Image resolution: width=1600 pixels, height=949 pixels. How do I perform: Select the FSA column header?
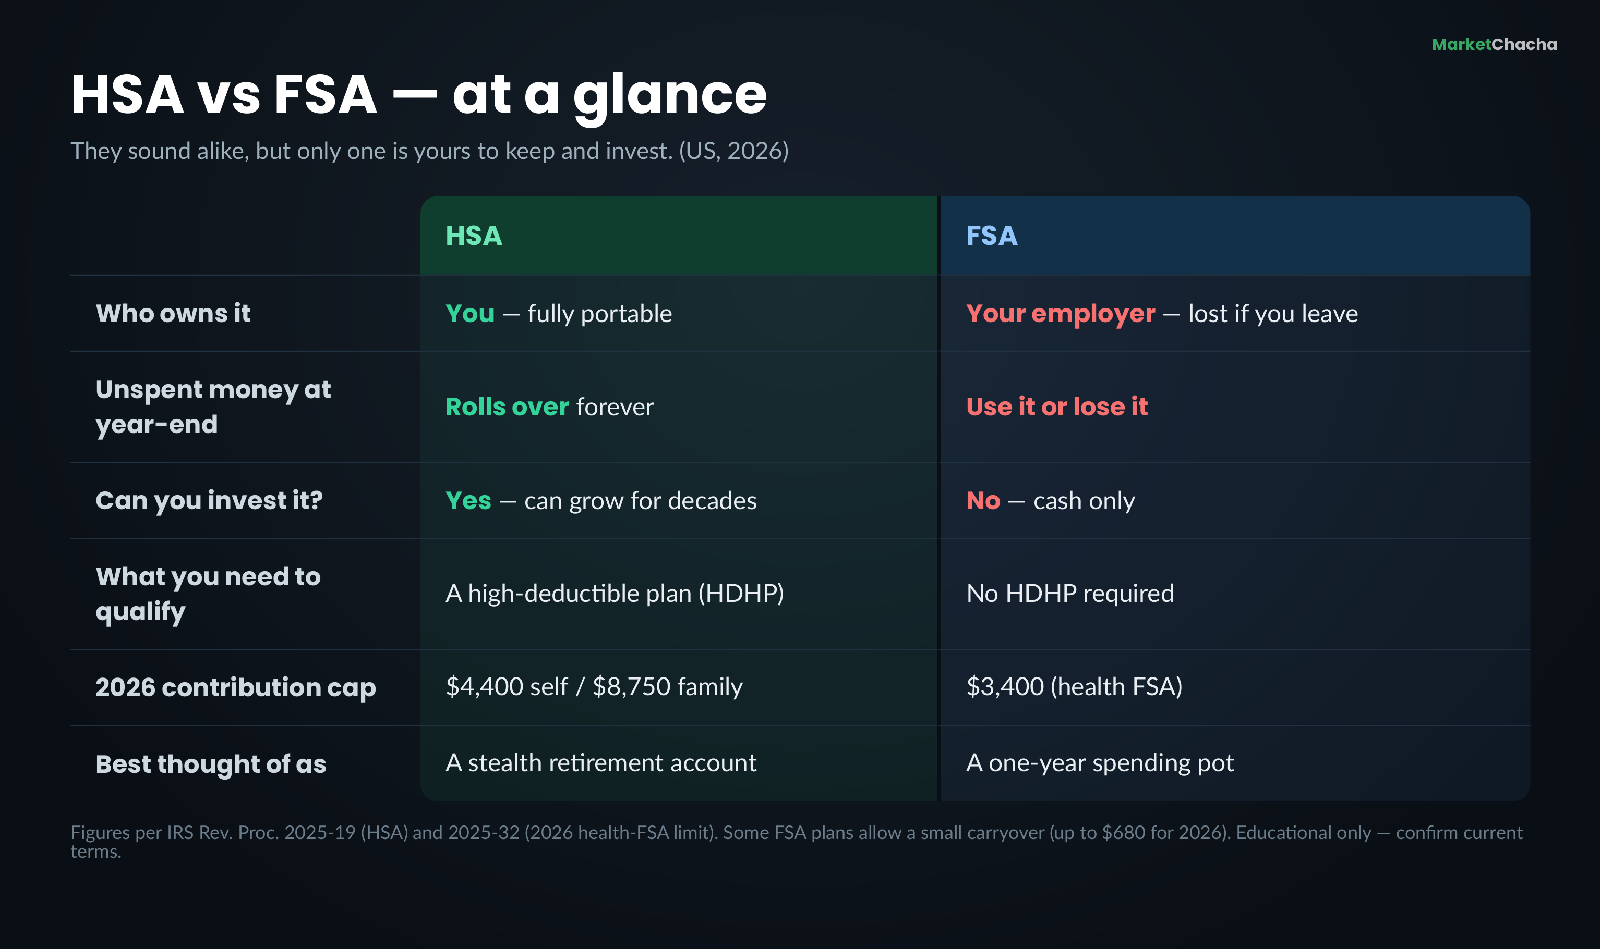click(992, 236)
